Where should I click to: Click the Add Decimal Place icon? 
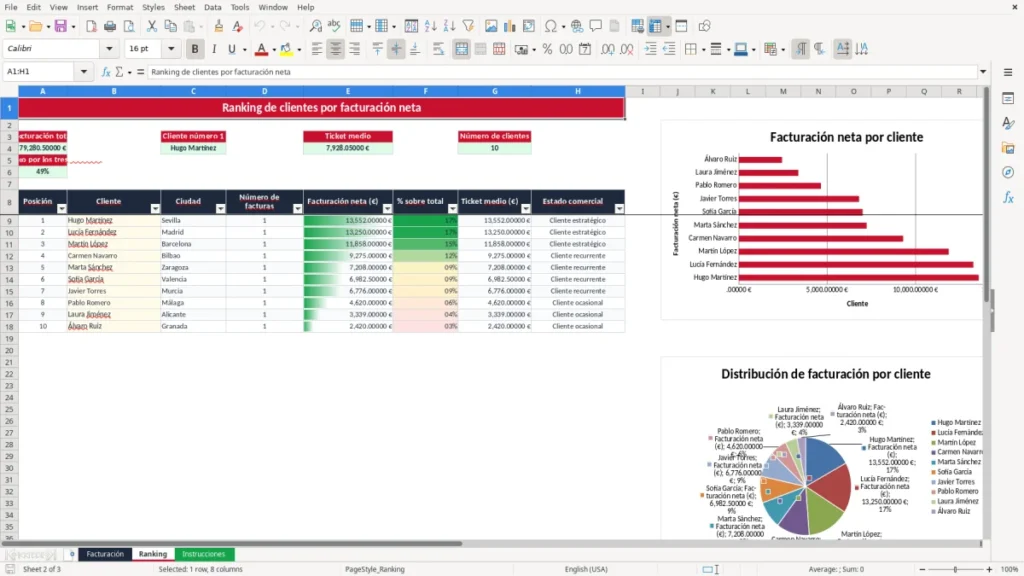pos(608,49)
